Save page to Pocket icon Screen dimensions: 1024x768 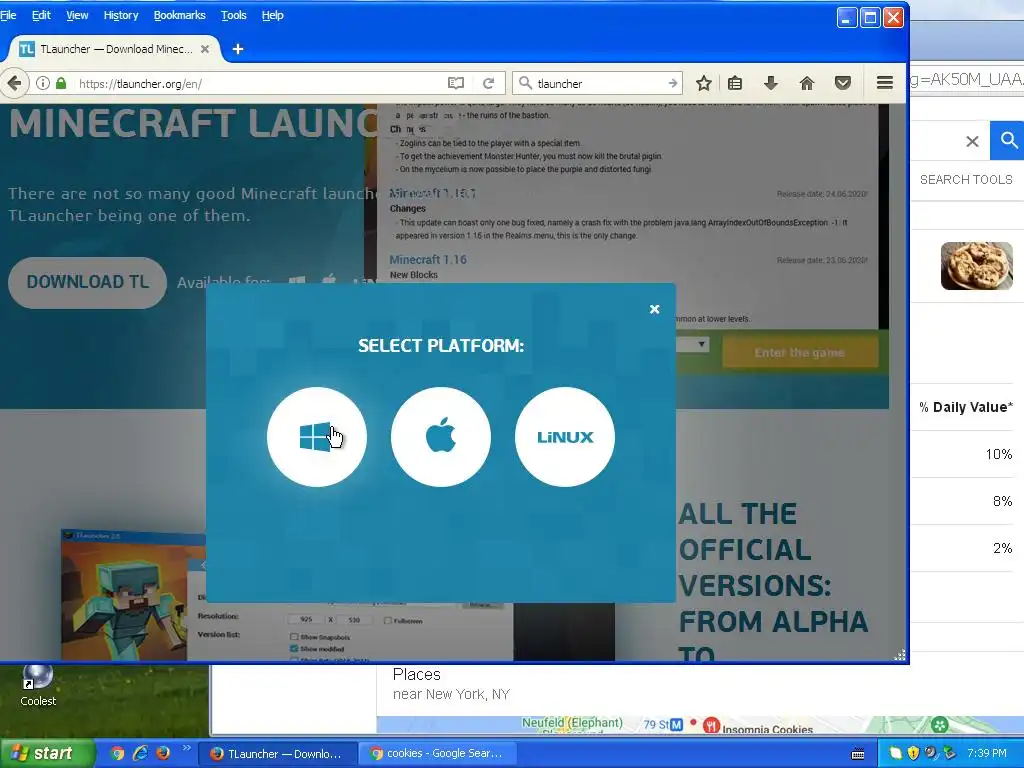pos(843,83)
